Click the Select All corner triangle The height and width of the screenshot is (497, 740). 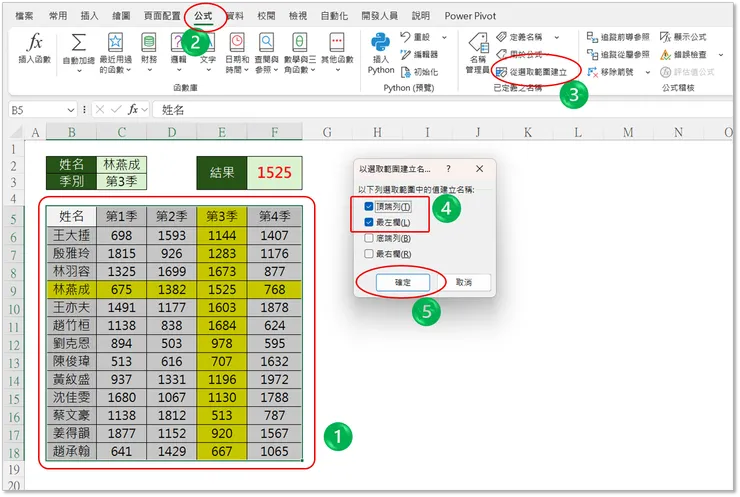click(x=15, y=132)
